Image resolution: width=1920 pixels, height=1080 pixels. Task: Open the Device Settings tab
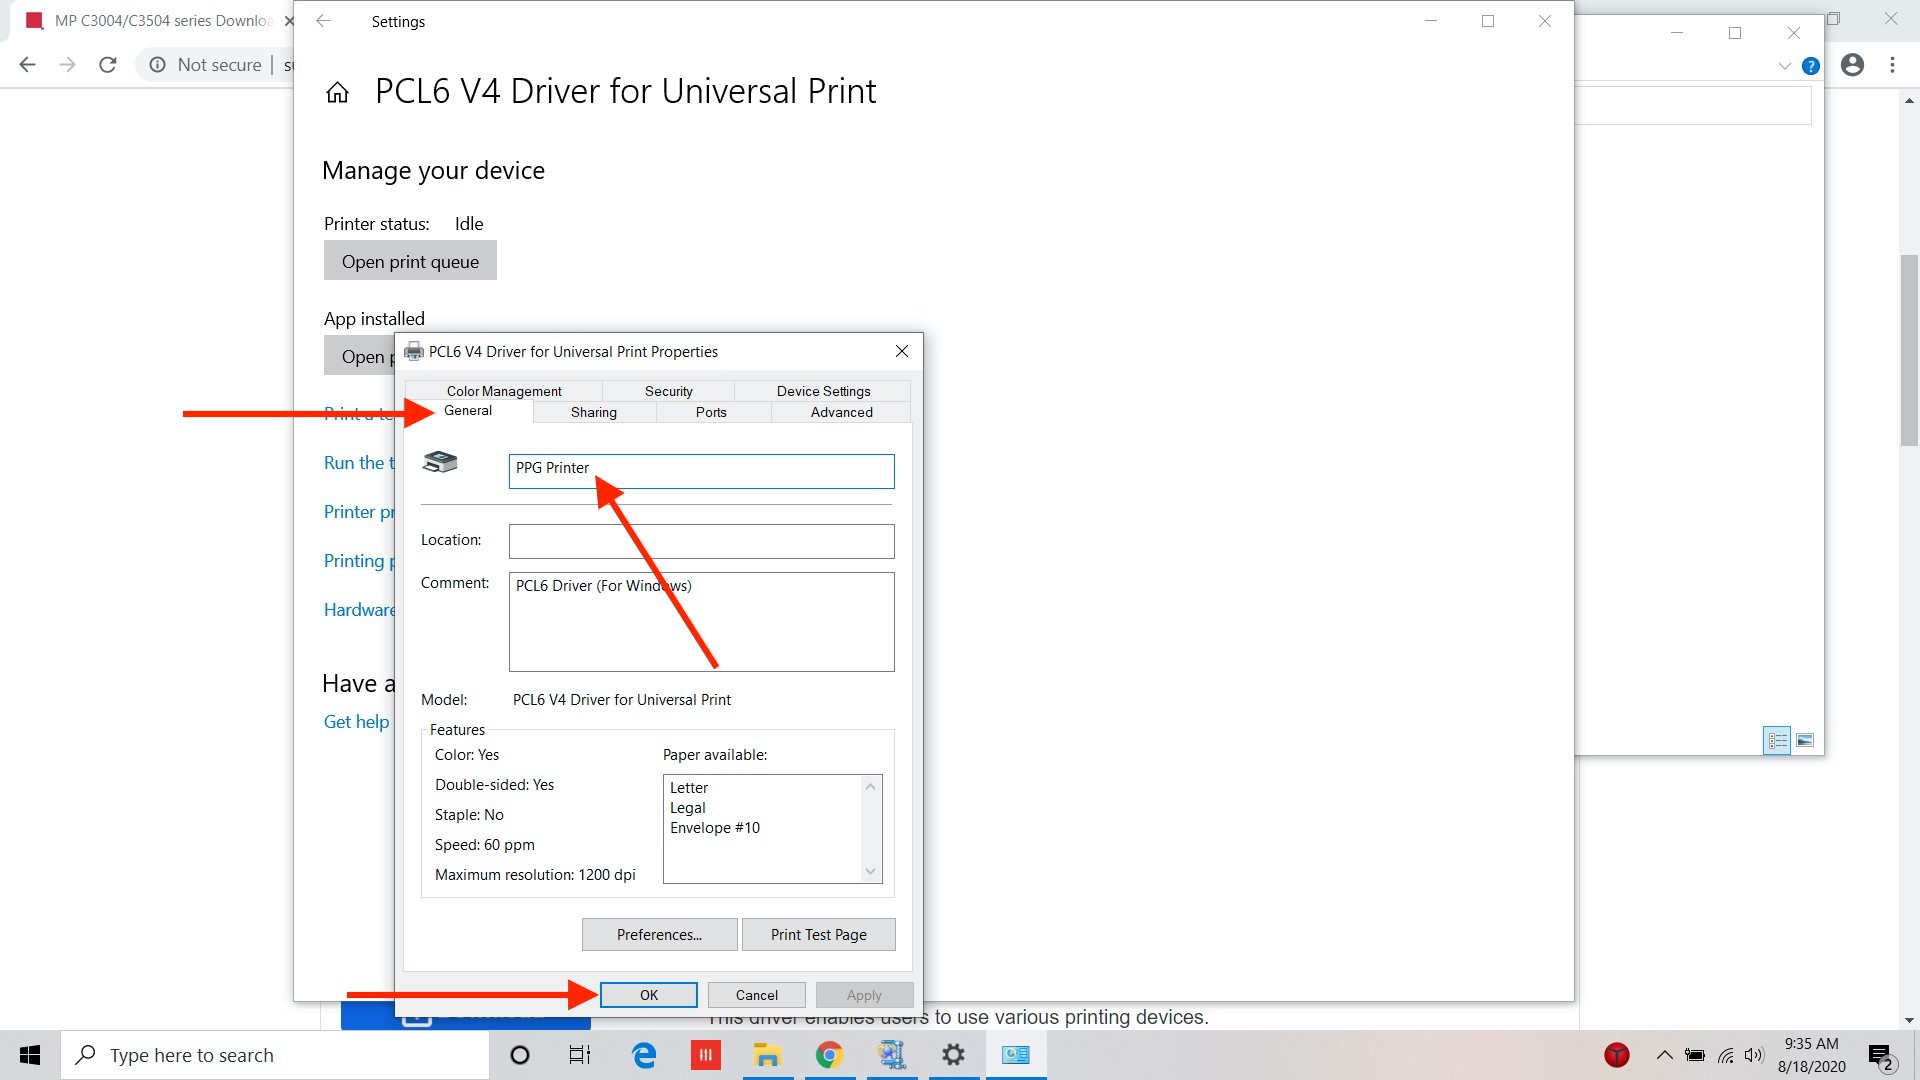823,391
